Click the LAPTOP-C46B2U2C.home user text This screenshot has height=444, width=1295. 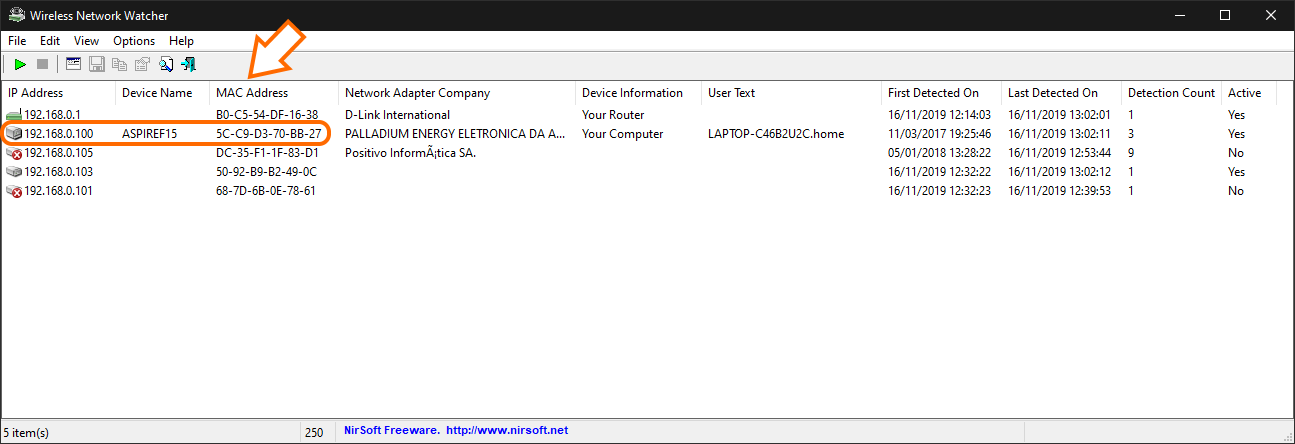(775, 134)
